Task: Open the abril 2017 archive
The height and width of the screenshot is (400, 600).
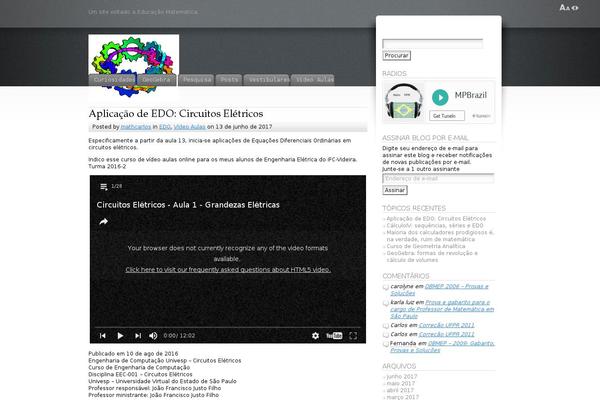Action: pos(400,390)
